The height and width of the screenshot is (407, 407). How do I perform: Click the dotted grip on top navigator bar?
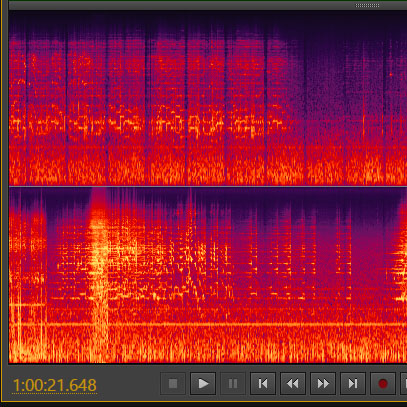(367, 5)
